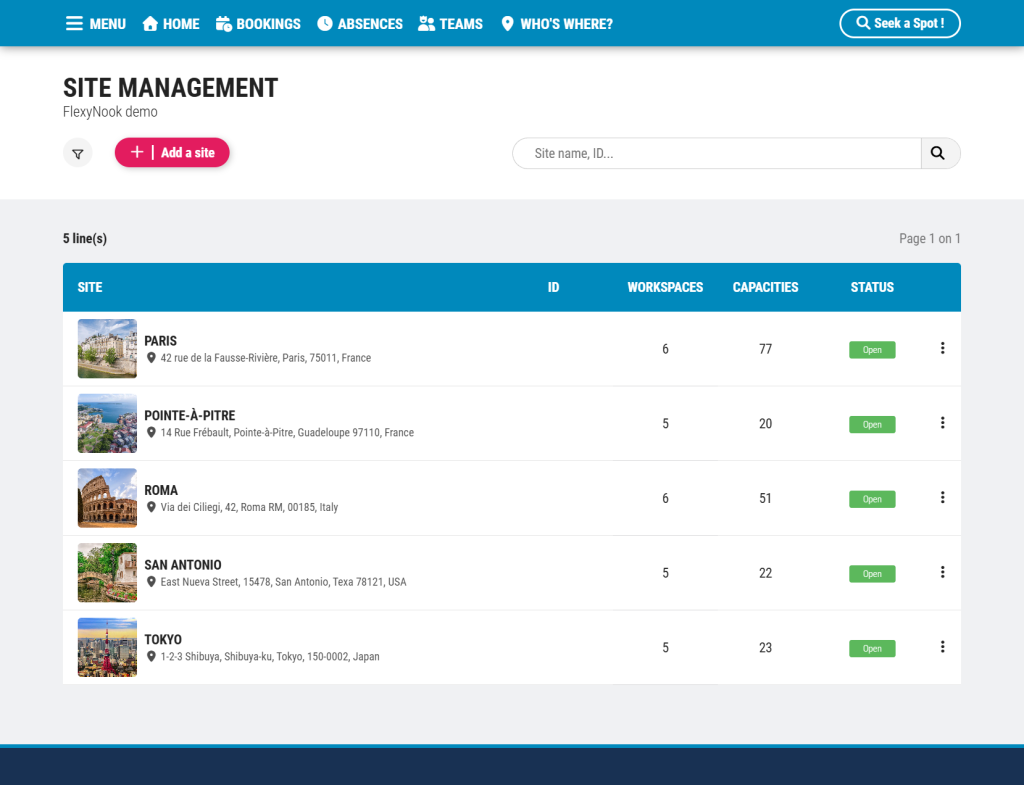Open Tokyo tower thumbnail image
1024x785 pixels.
pyautogui.click(x=107, y=647)
